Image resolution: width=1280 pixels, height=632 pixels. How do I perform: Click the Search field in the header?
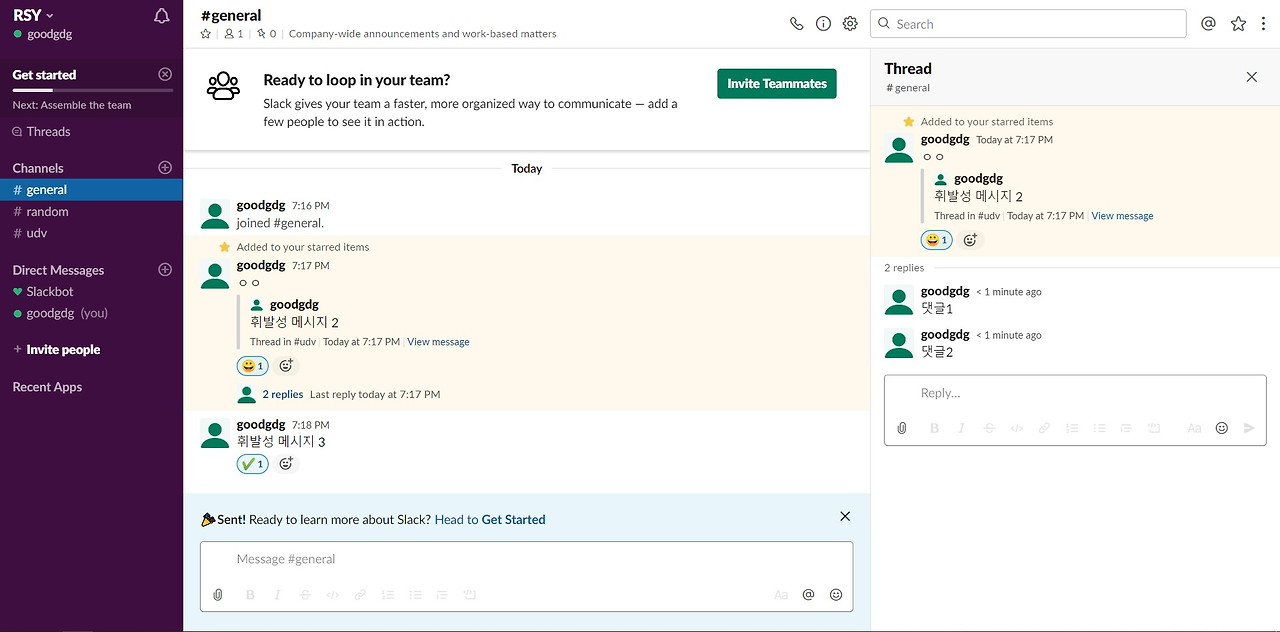click(1028, 24)
